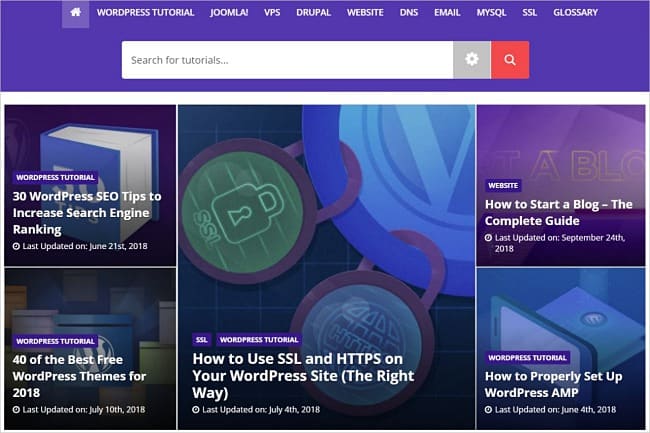
Task: Open How to Use SSL and HTTPS article
Action: click(x=303, y=375)
